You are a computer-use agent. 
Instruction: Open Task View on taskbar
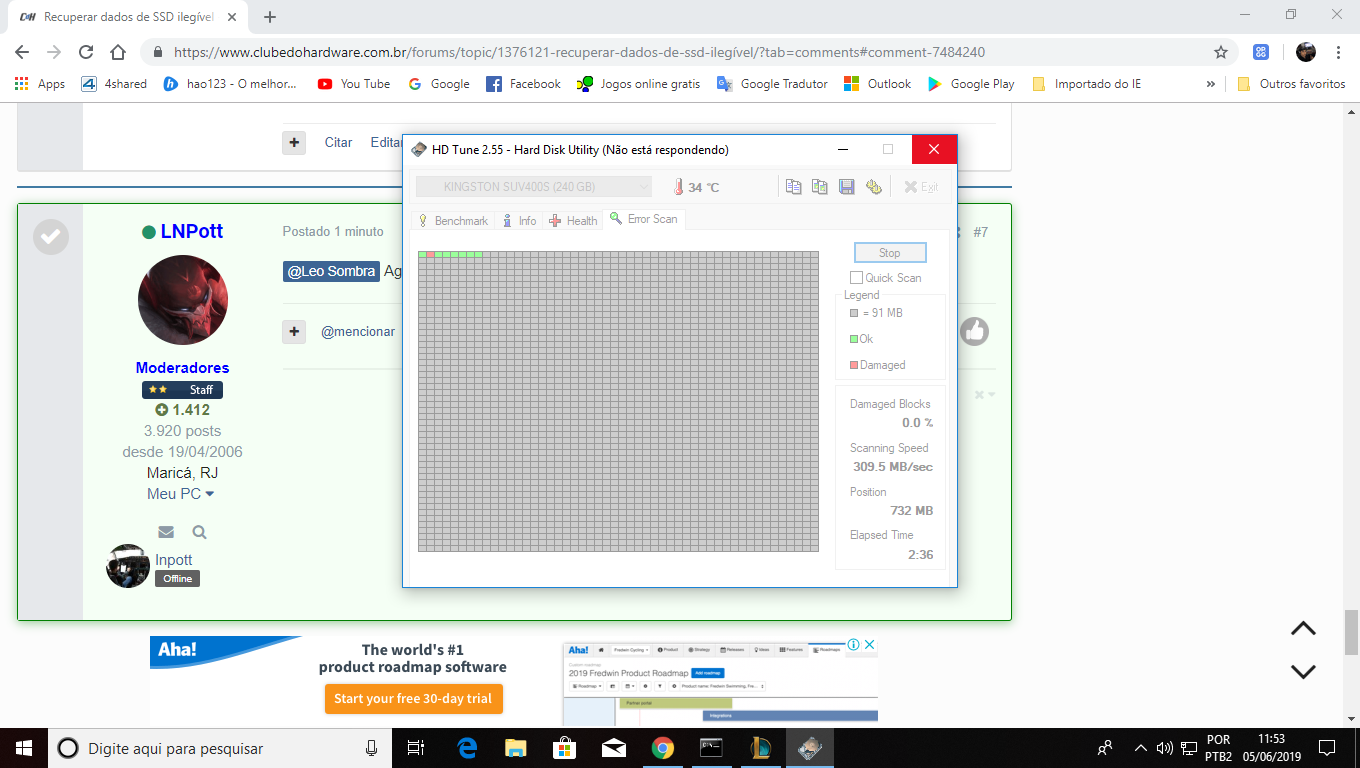click(x=417, y=747)
